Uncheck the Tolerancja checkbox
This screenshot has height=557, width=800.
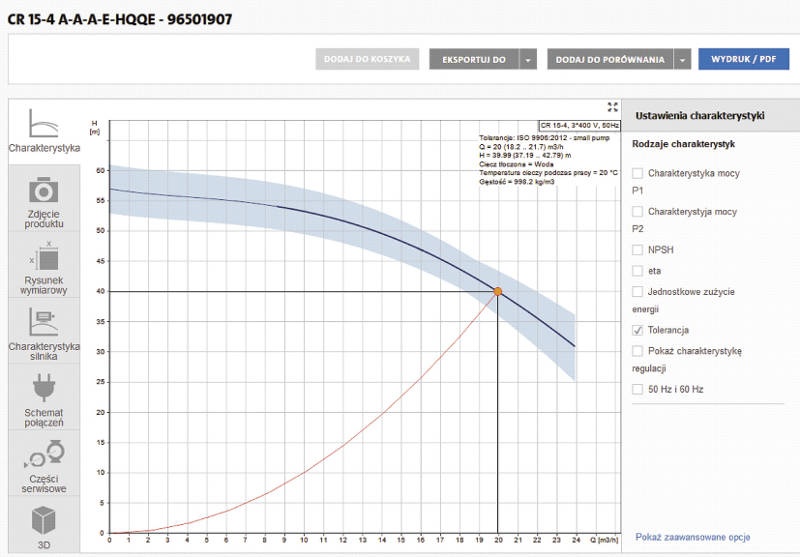[x=637, y=330]
